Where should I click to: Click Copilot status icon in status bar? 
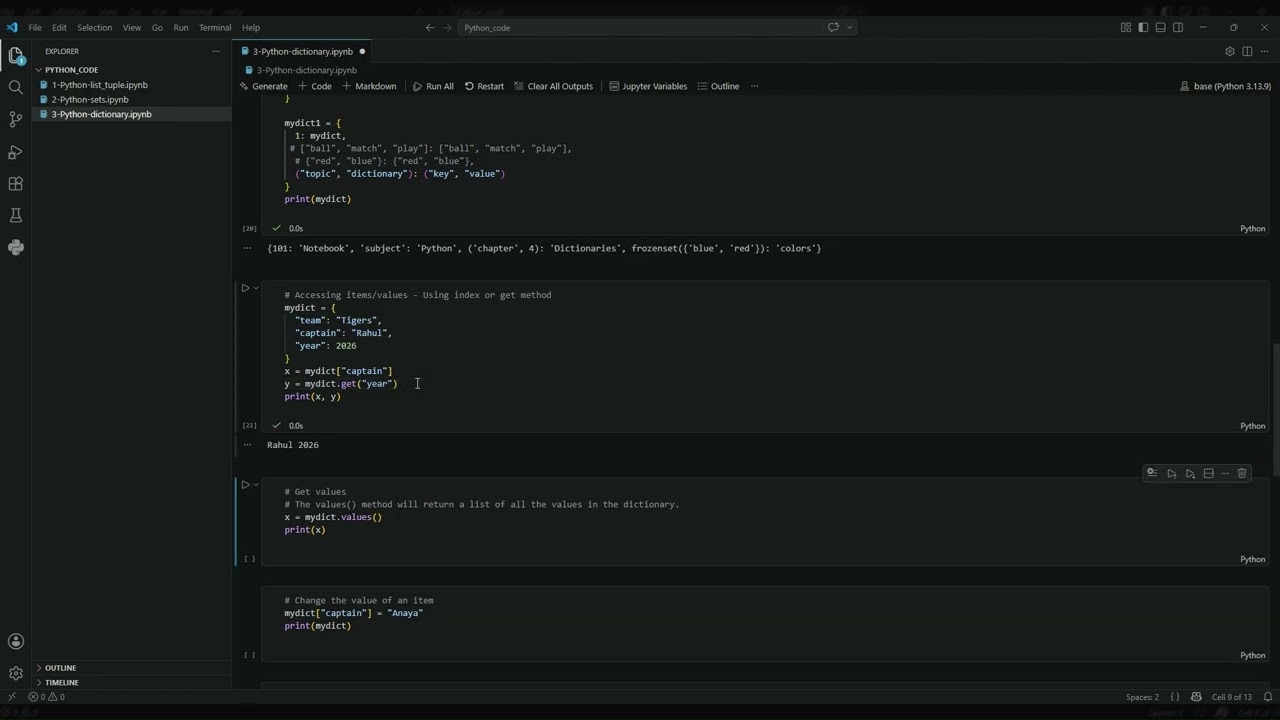coord(1197,697)
